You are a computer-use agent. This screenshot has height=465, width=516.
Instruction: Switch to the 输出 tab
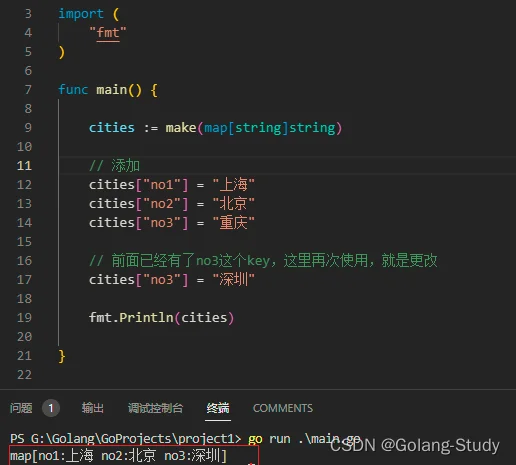[x=93, y=408]
